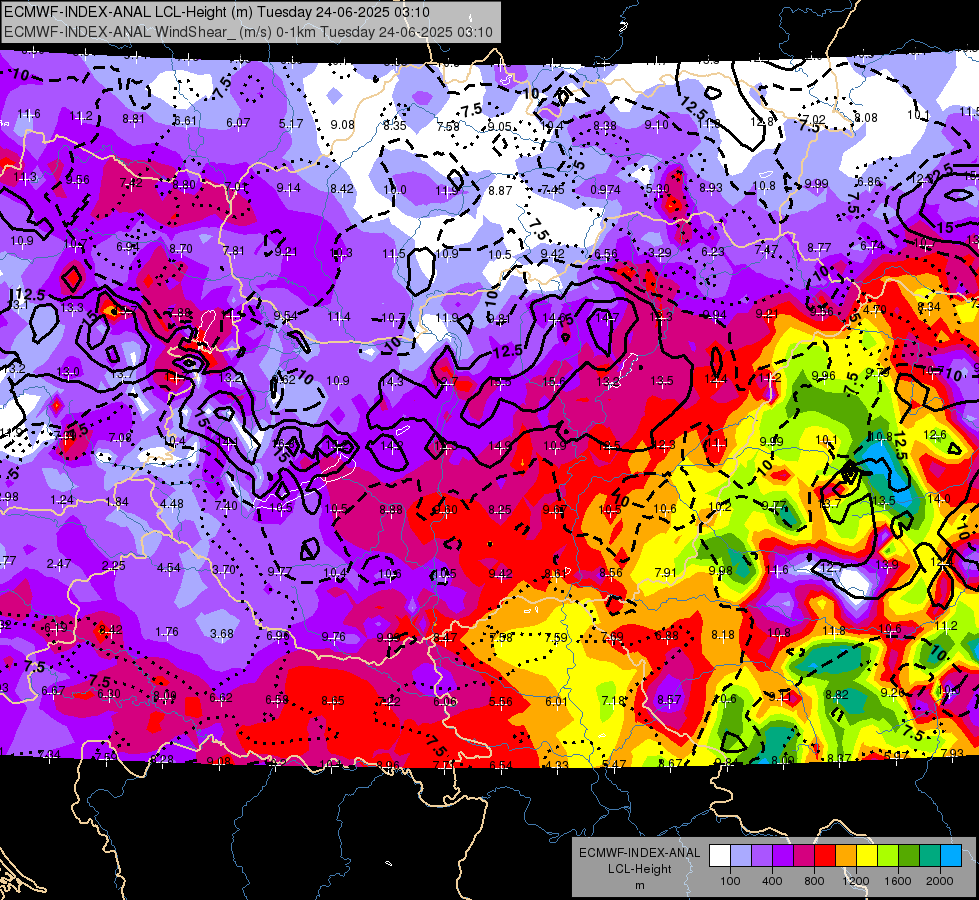This screenshot has width=979, height=900.
Task: Click the map value 14.0
Action: coord(938,498)
